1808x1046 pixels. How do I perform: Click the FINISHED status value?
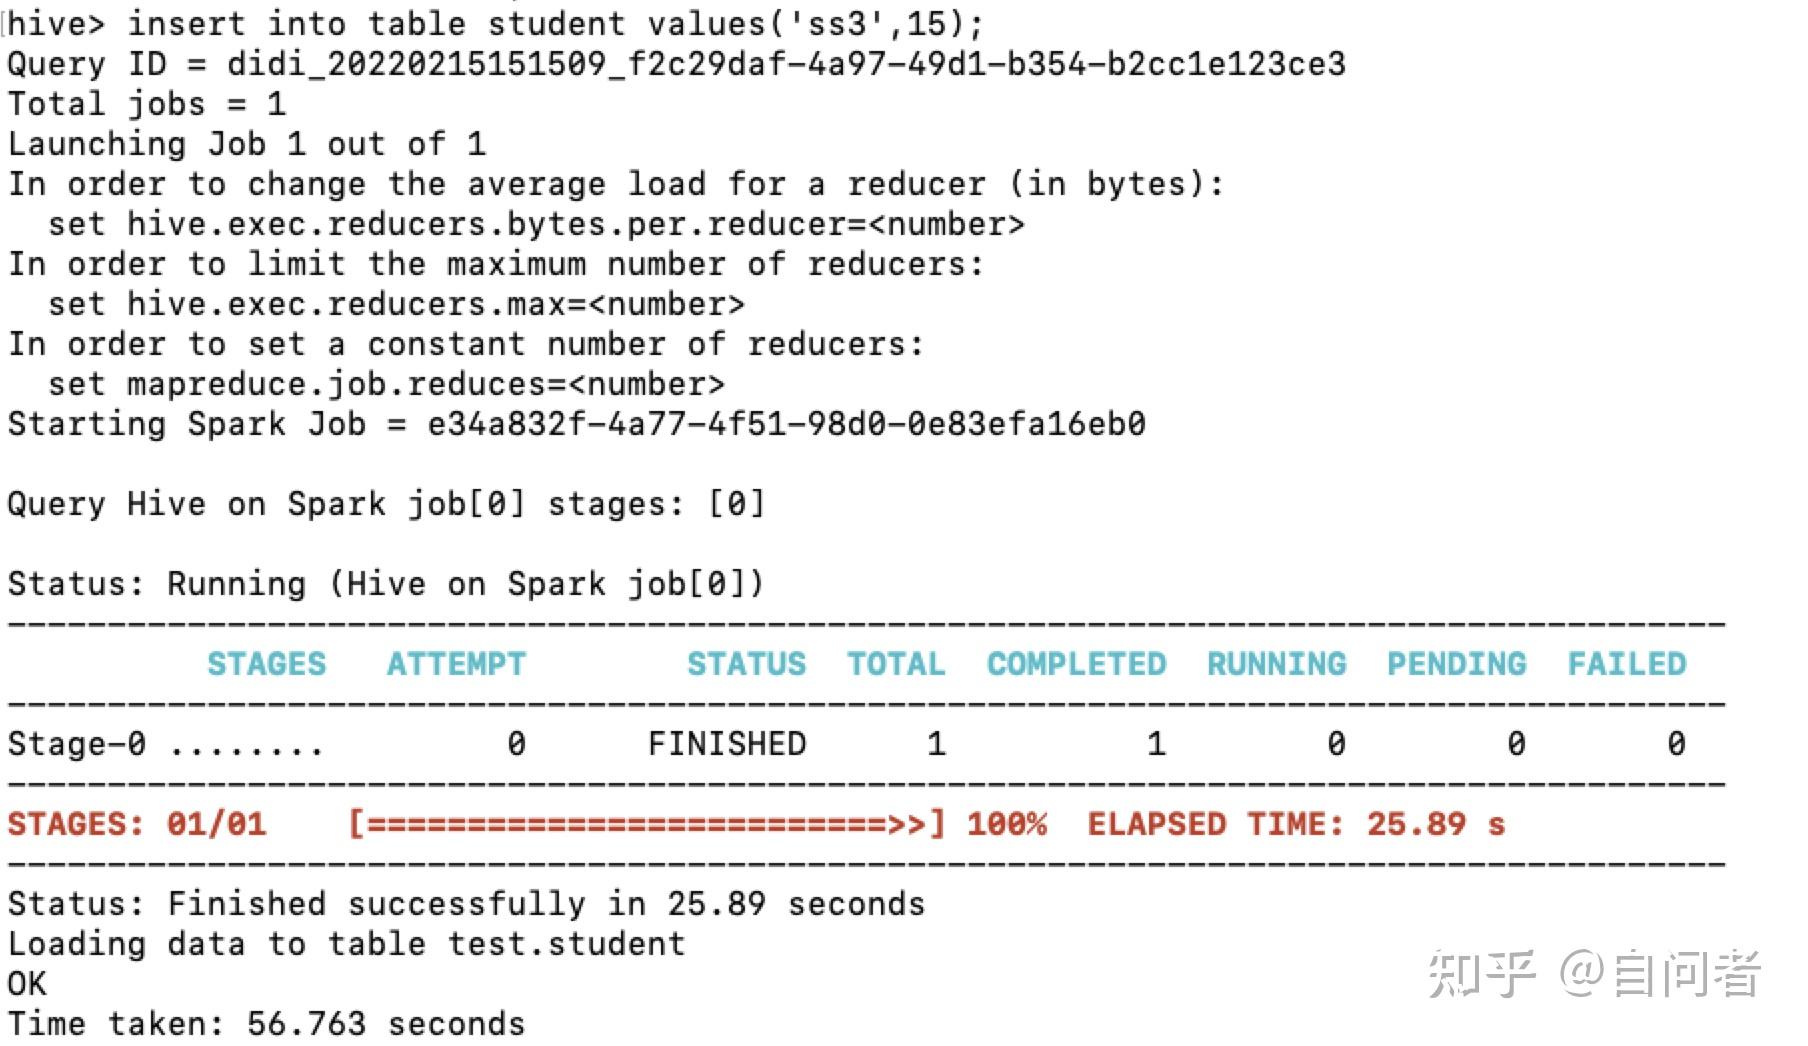click(727, 744)
